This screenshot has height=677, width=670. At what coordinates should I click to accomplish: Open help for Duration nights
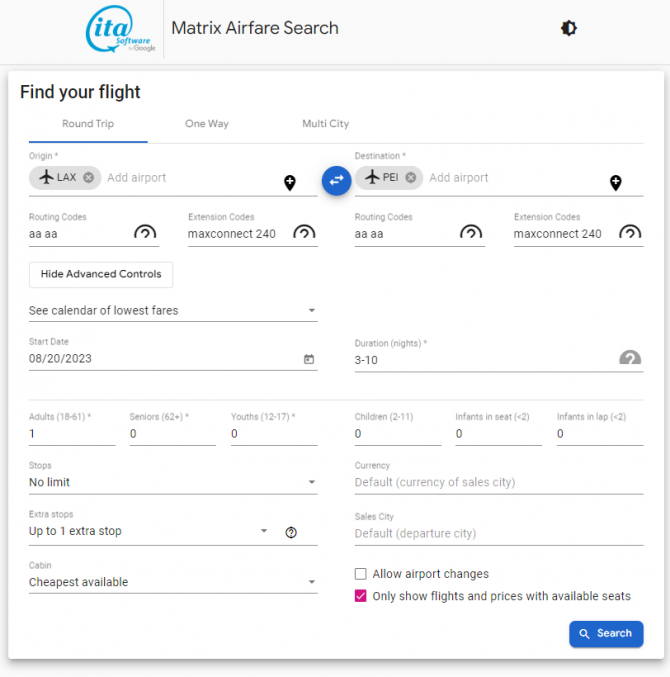630,357
